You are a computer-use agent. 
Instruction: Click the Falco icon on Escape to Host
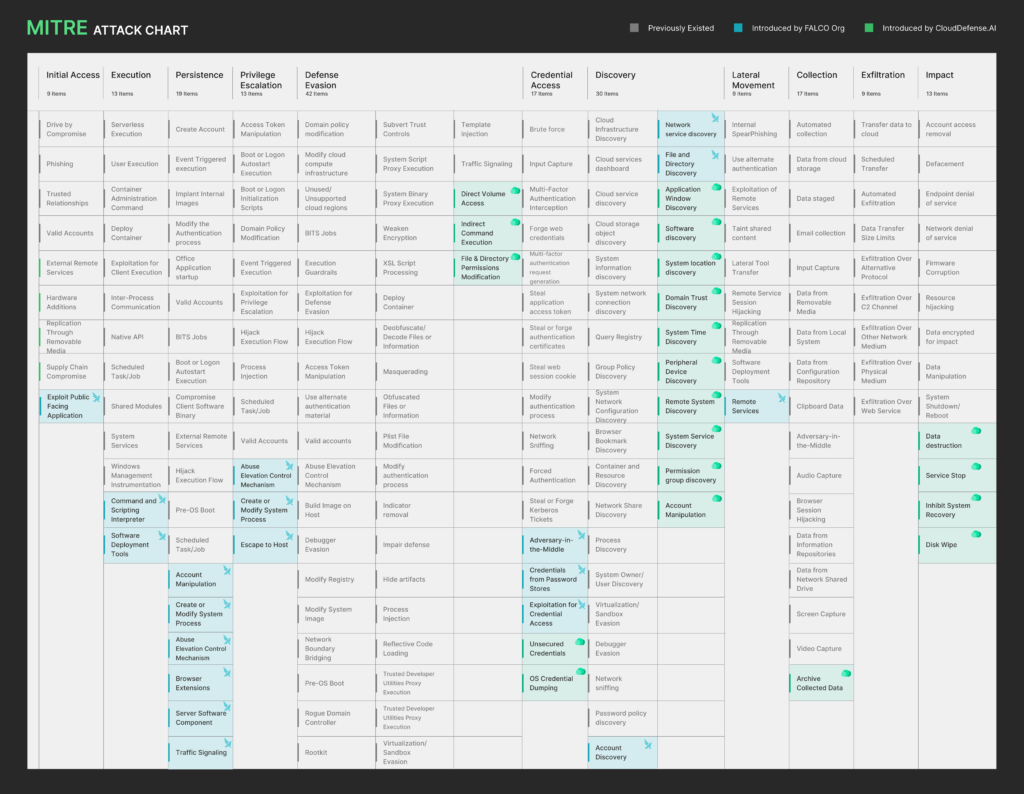coord(289,536)
